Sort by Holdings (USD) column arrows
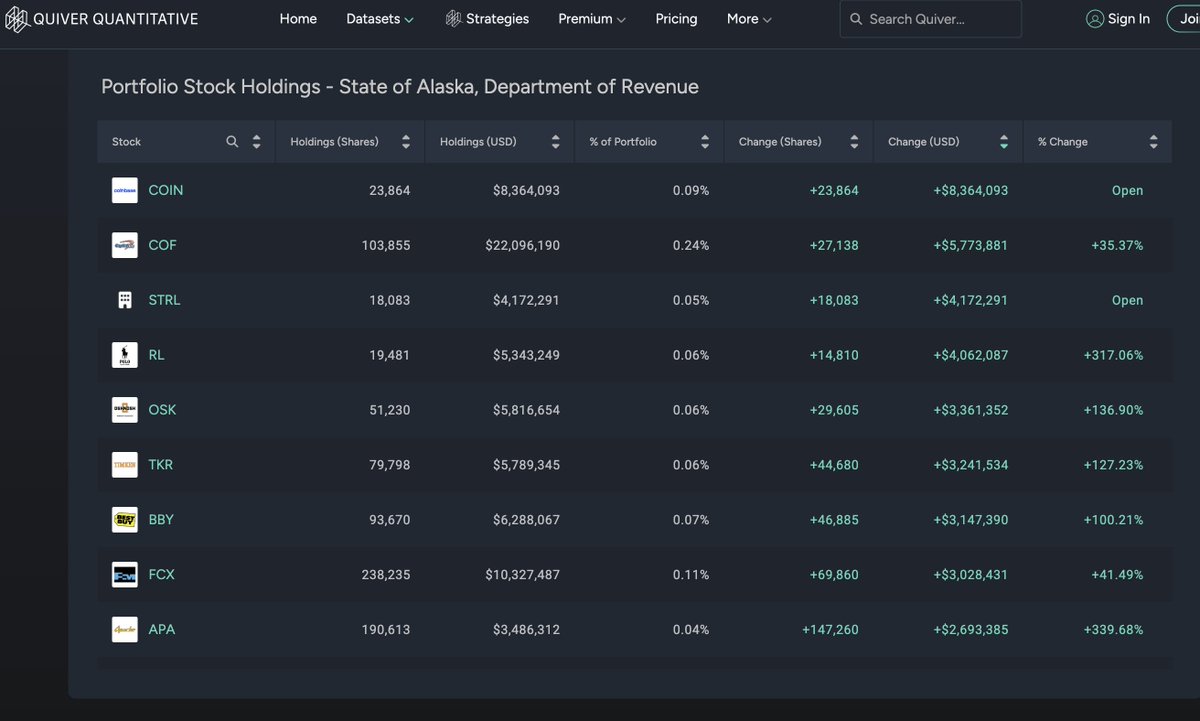The image size is (1200, 721). pos(555,142)
